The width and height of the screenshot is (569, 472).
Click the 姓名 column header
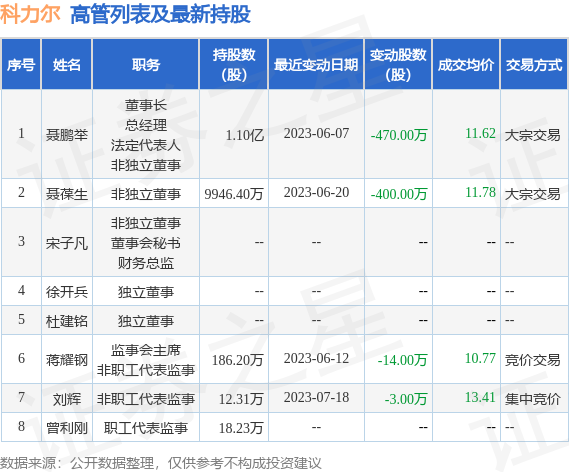pos(67,65)
